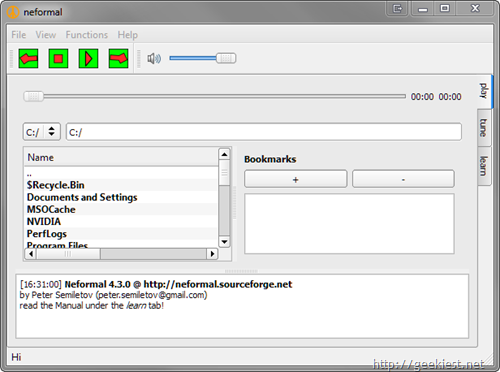Close the neformal window

tap(475, 8)
